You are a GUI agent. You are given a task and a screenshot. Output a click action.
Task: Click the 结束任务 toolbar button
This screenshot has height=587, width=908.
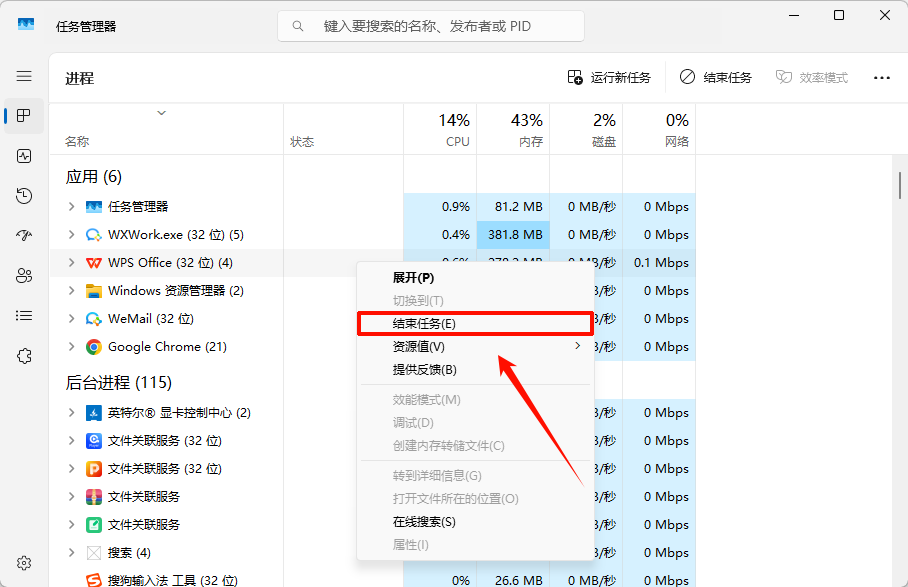tap(715, 76)
